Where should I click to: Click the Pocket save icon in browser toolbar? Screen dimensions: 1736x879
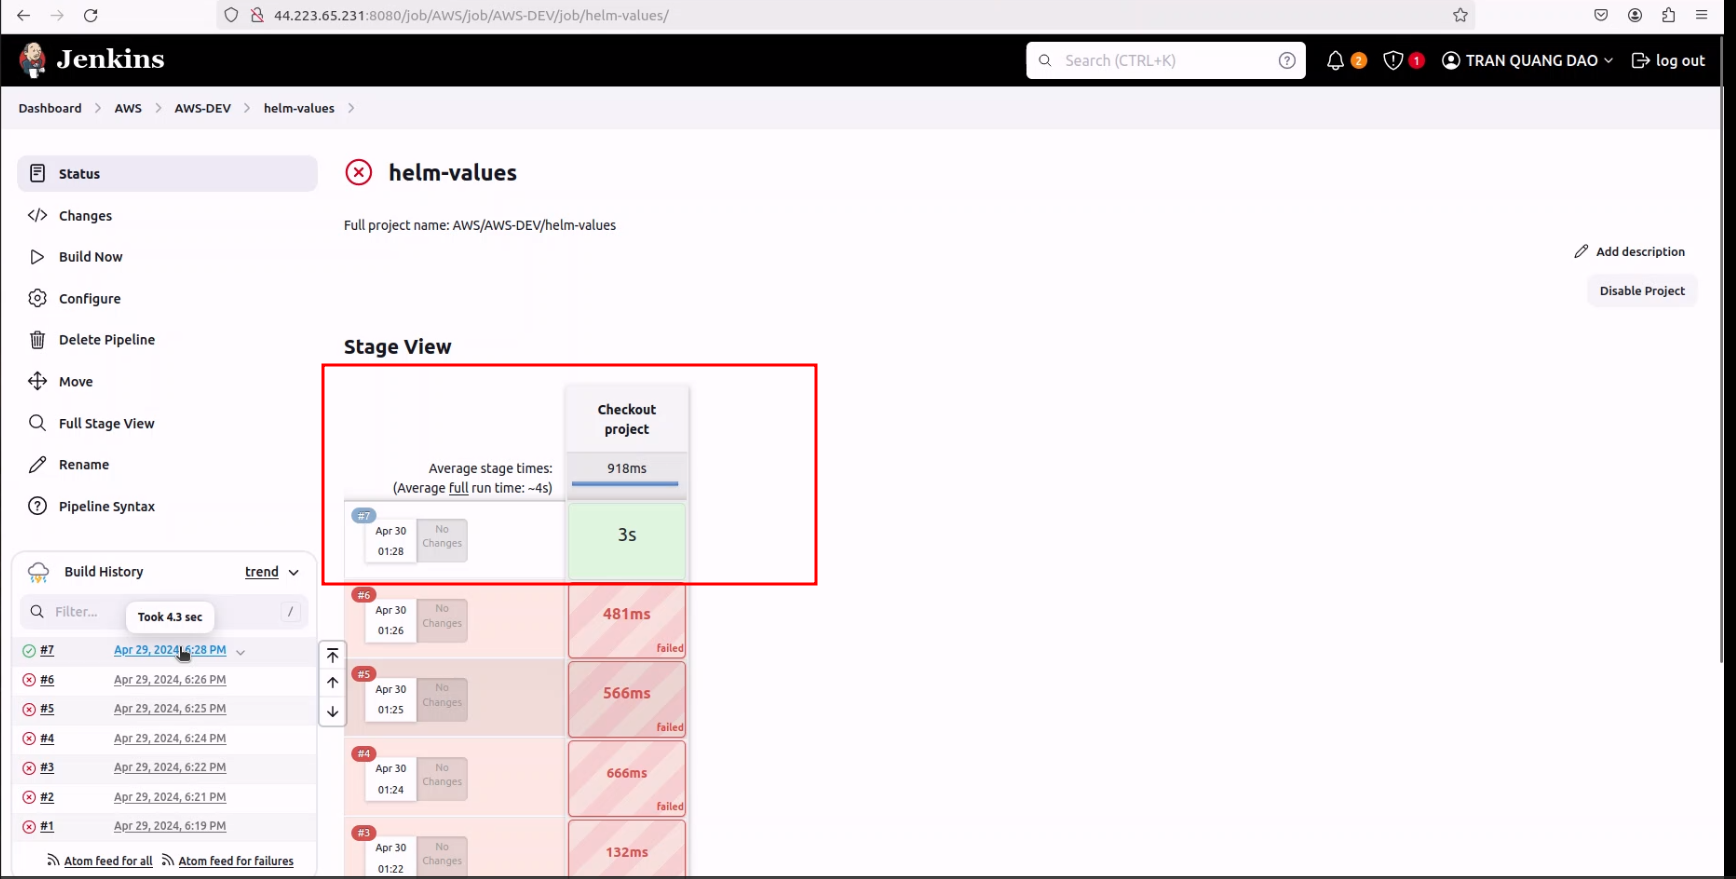pos(1601,15)
